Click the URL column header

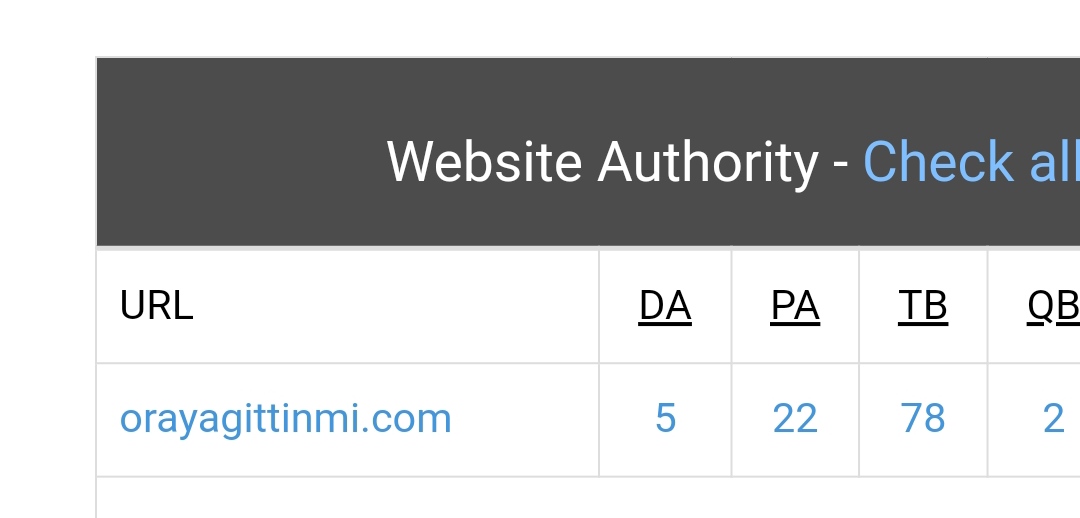click(x=156, y=306)
